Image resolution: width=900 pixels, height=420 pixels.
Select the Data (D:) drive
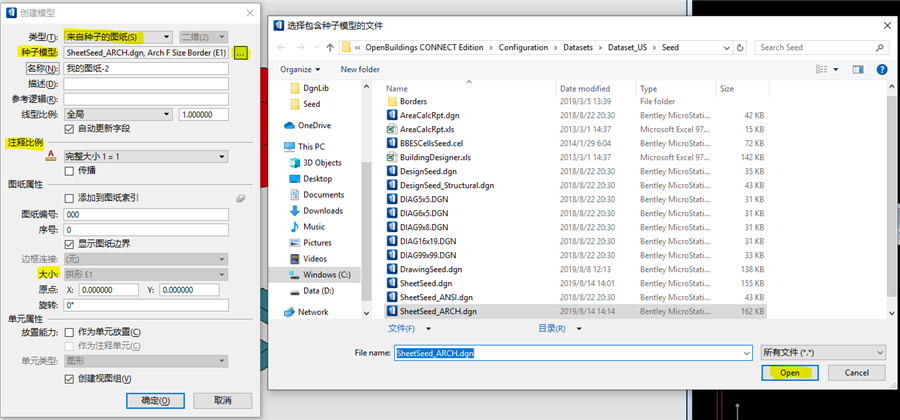coord(313,291)
